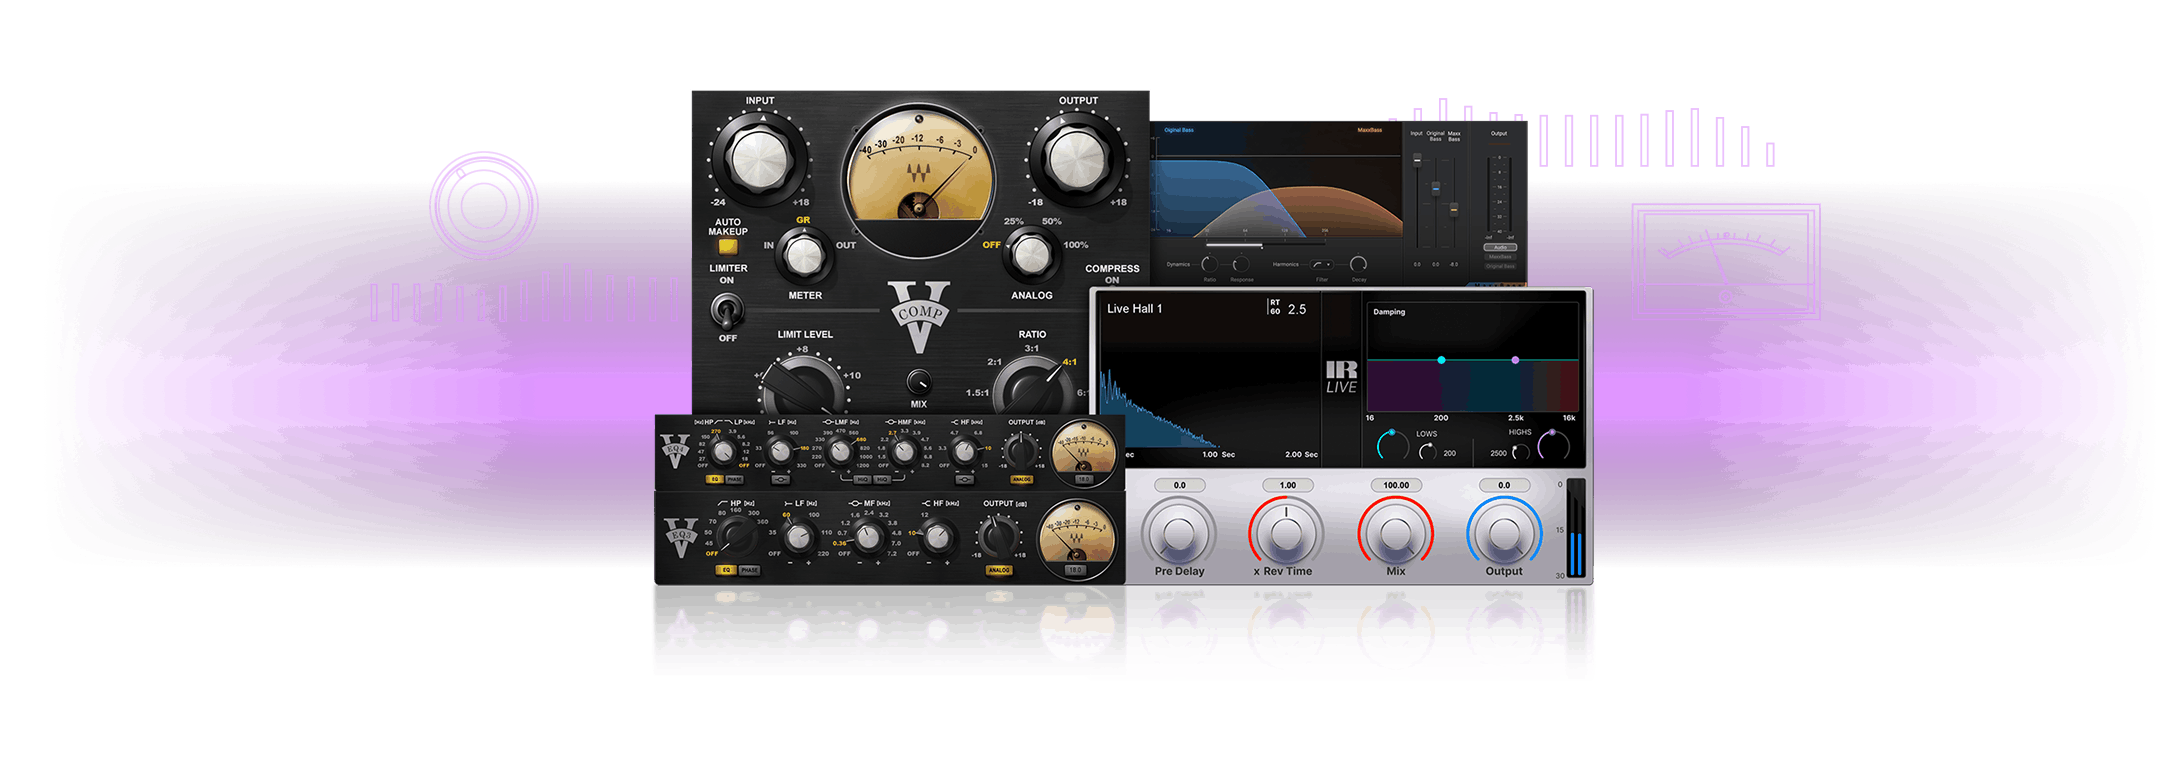Viewport: 2161px width, 780px height.
Task: Click the V-Comp Output knob
Action: tap(1078, 160)
